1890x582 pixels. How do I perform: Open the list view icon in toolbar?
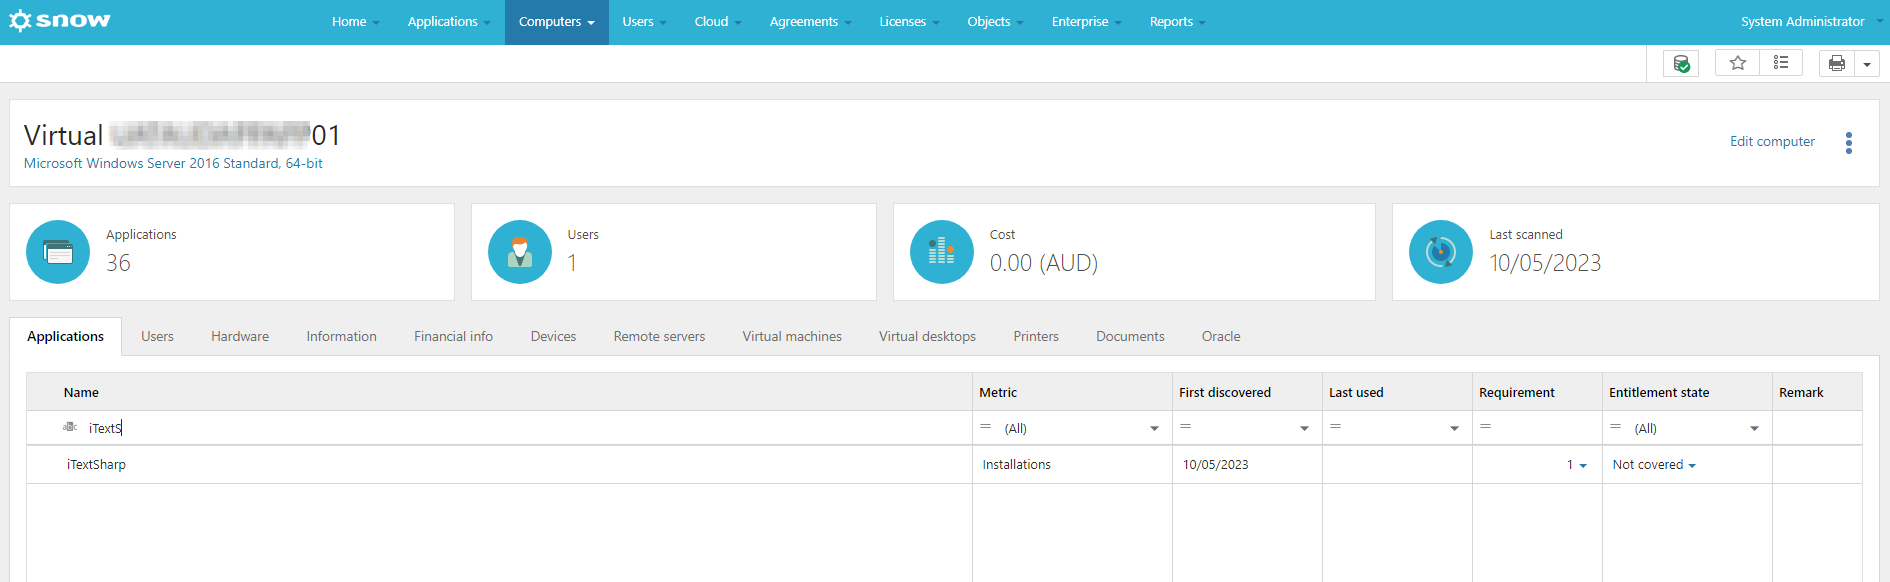coord(1781,63)
